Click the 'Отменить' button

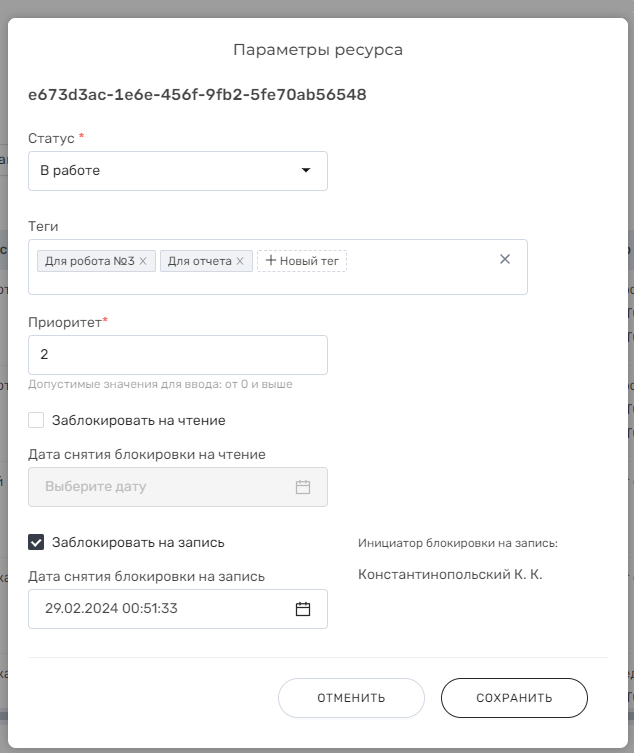point(351,698)
